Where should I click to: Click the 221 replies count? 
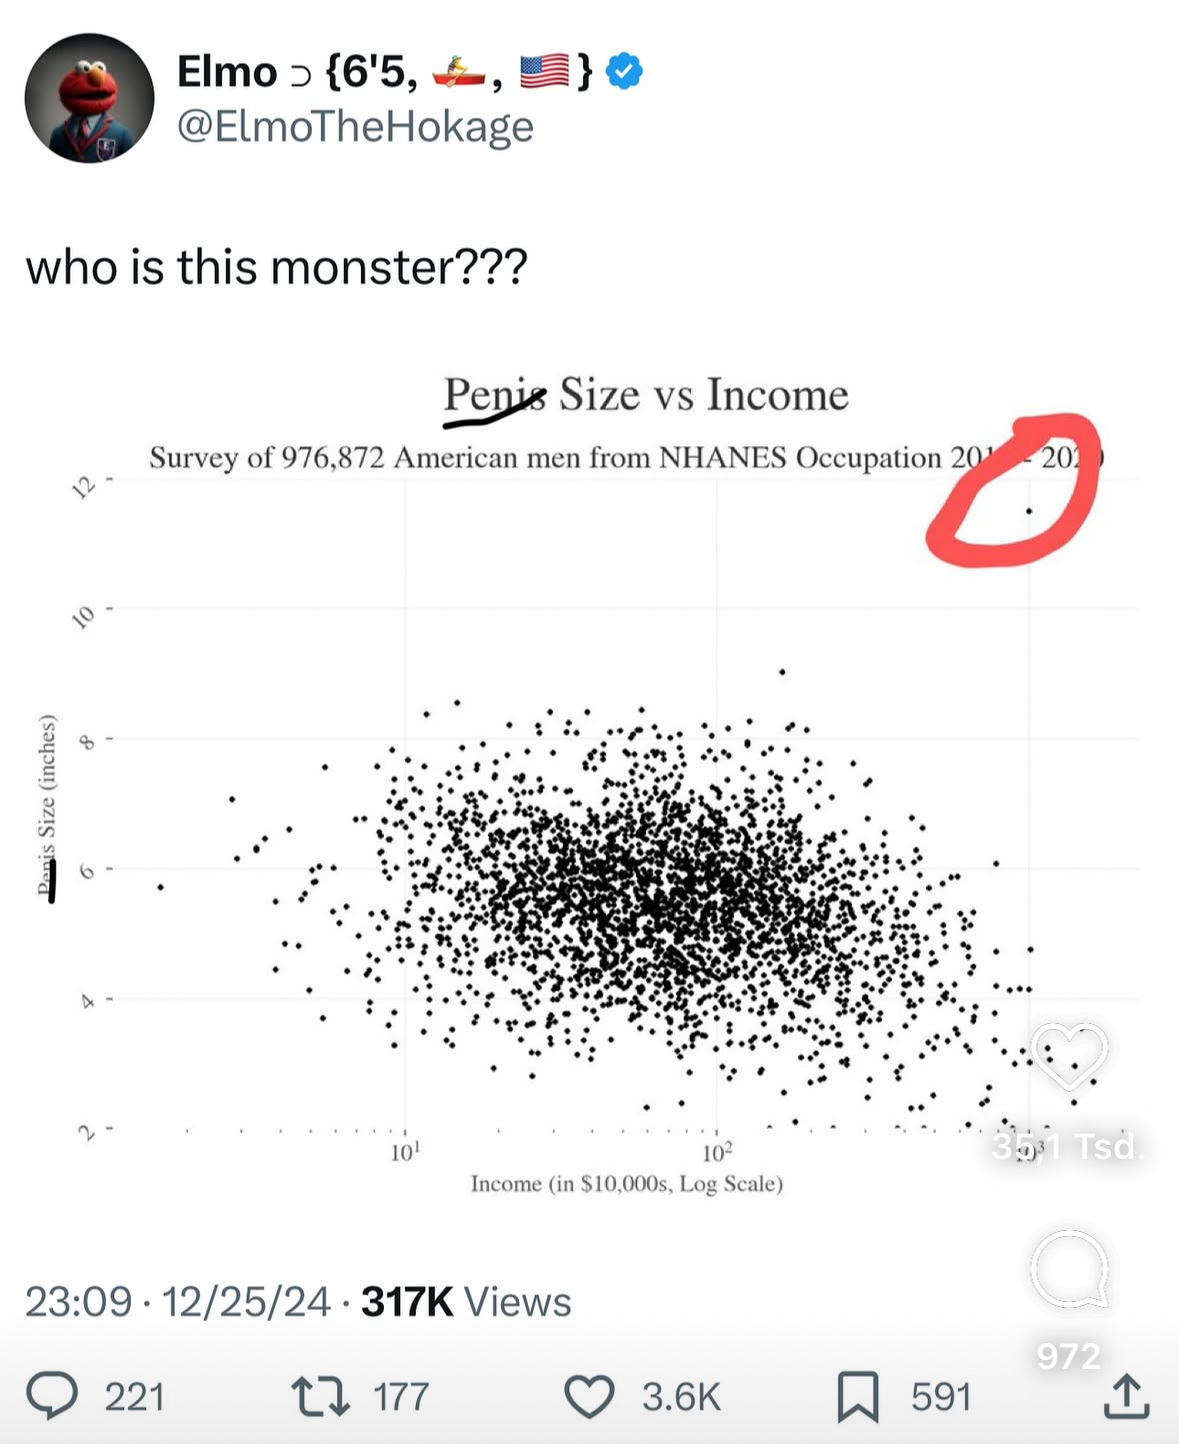(x=134, y=1396)
